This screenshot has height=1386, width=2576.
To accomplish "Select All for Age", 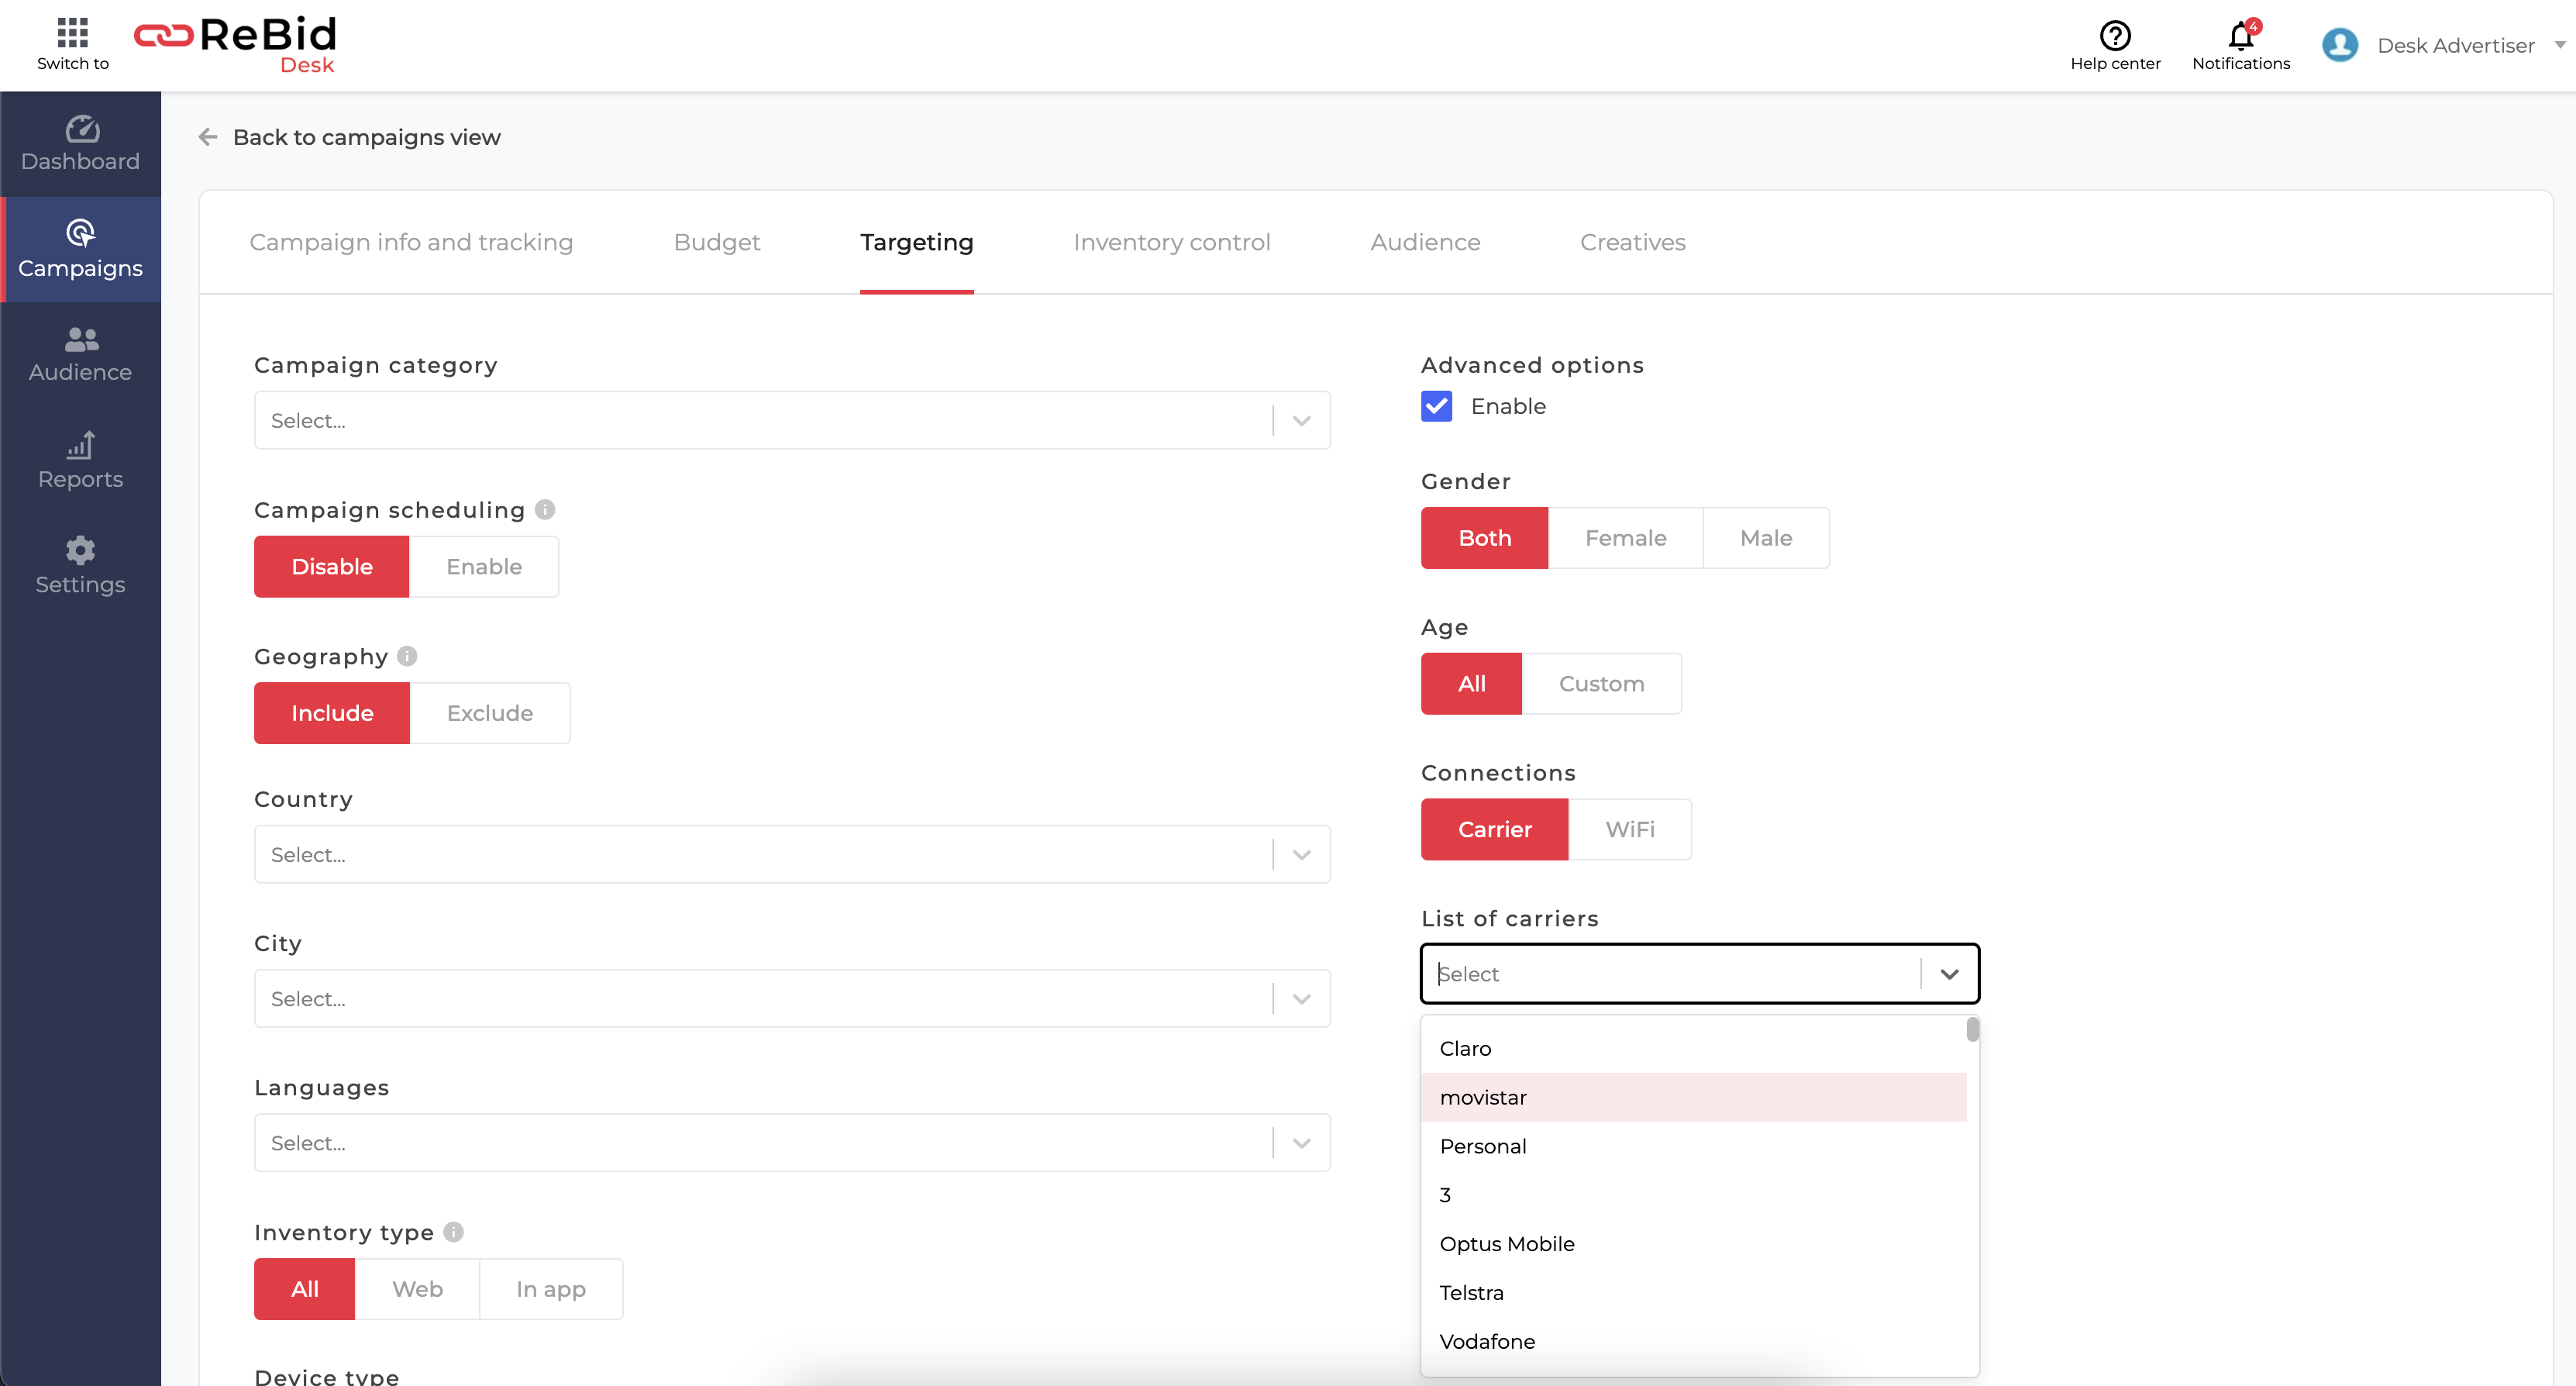I will click(1471, 684).
